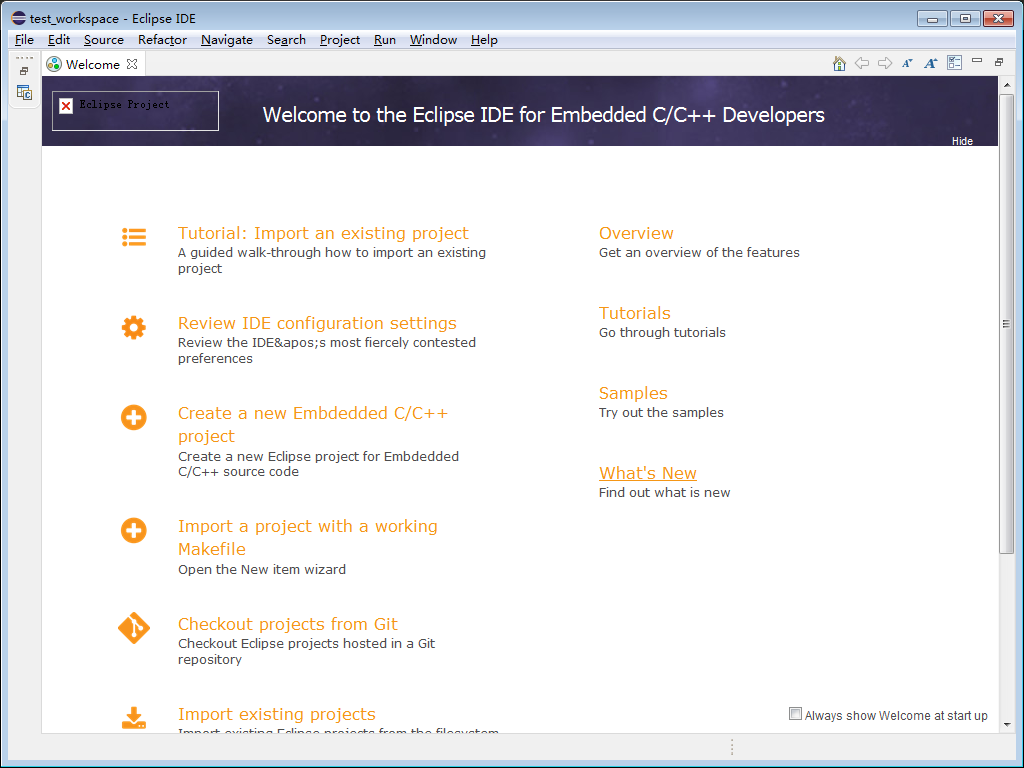1024x768 pixels.
Task: Click 'Go through tutorials' text
Action: [662, 332]
